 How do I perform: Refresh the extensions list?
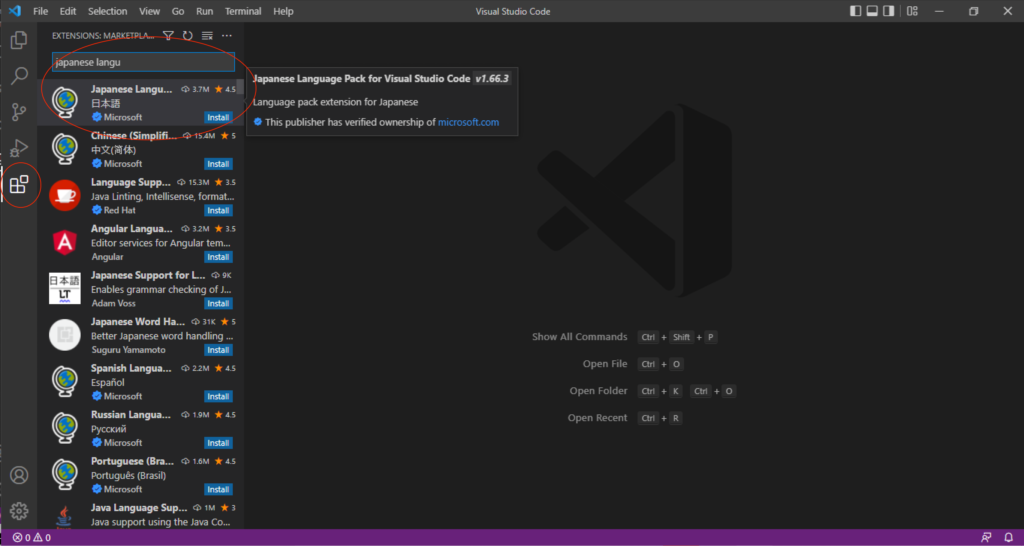[x=187, y=35]
